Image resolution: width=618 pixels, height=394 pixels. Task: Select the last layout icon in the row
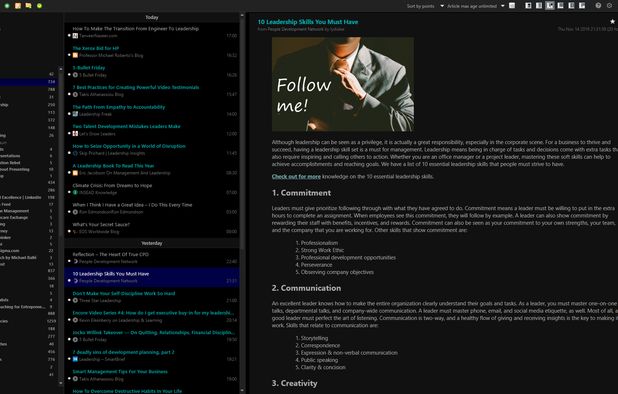point(582,6)
